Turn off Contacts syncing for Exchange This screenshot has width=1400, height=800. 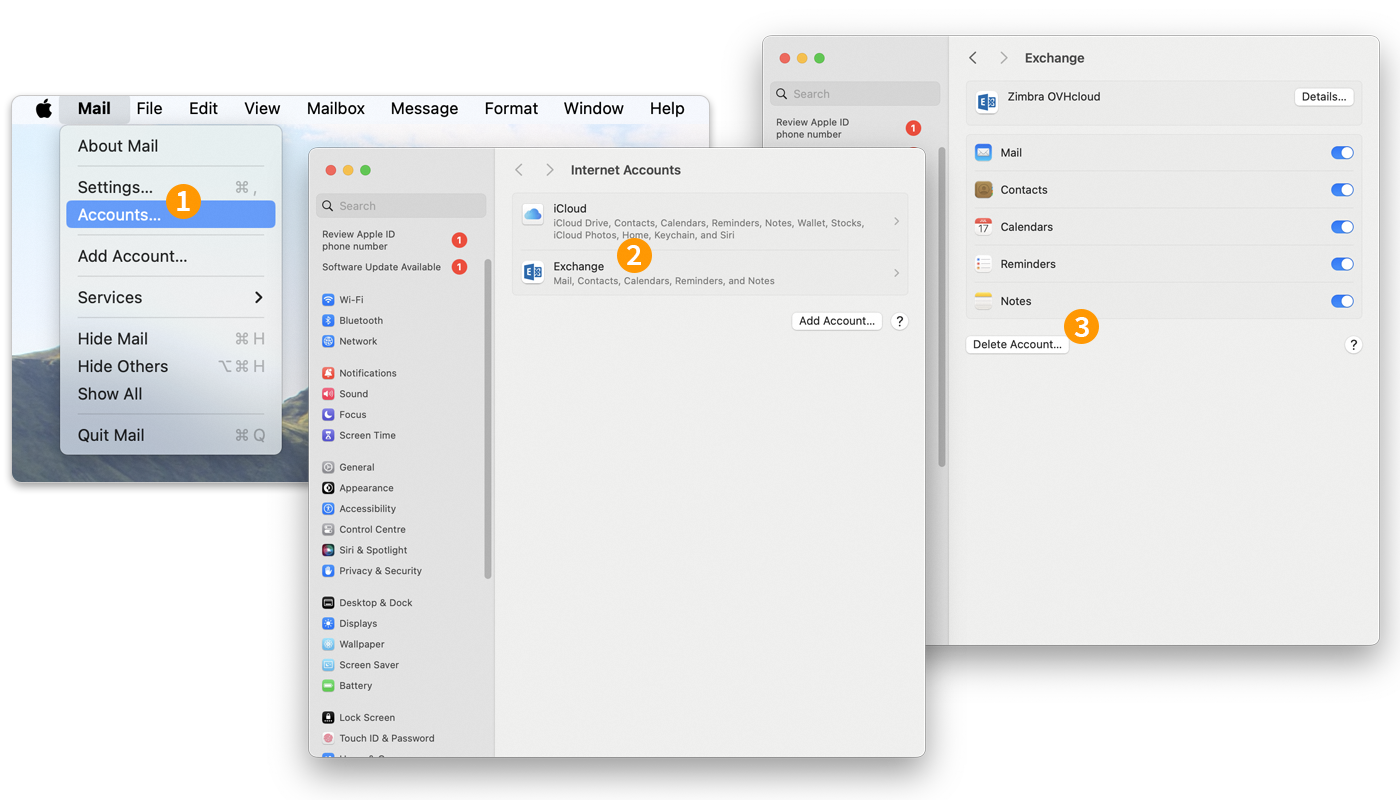(x=1342, y=189)
